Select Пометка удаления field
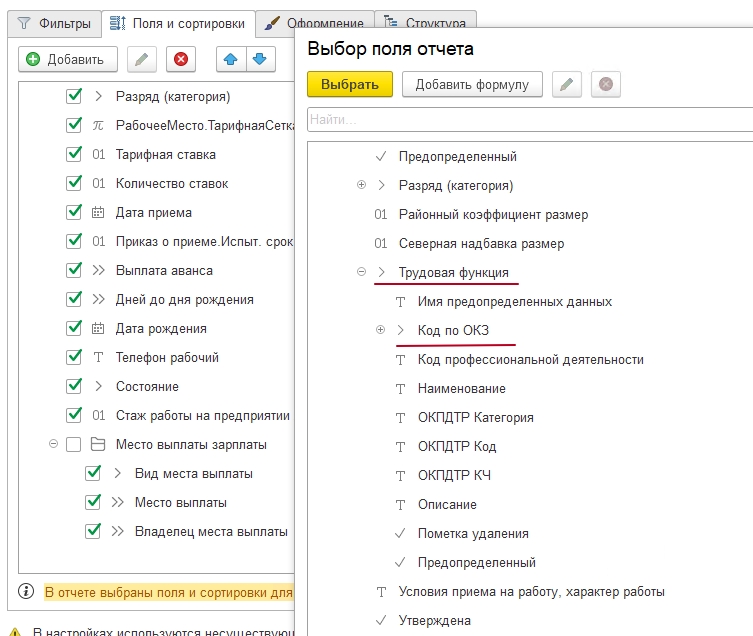The width and height of the screenshot is (753, 636). point(473,534)
